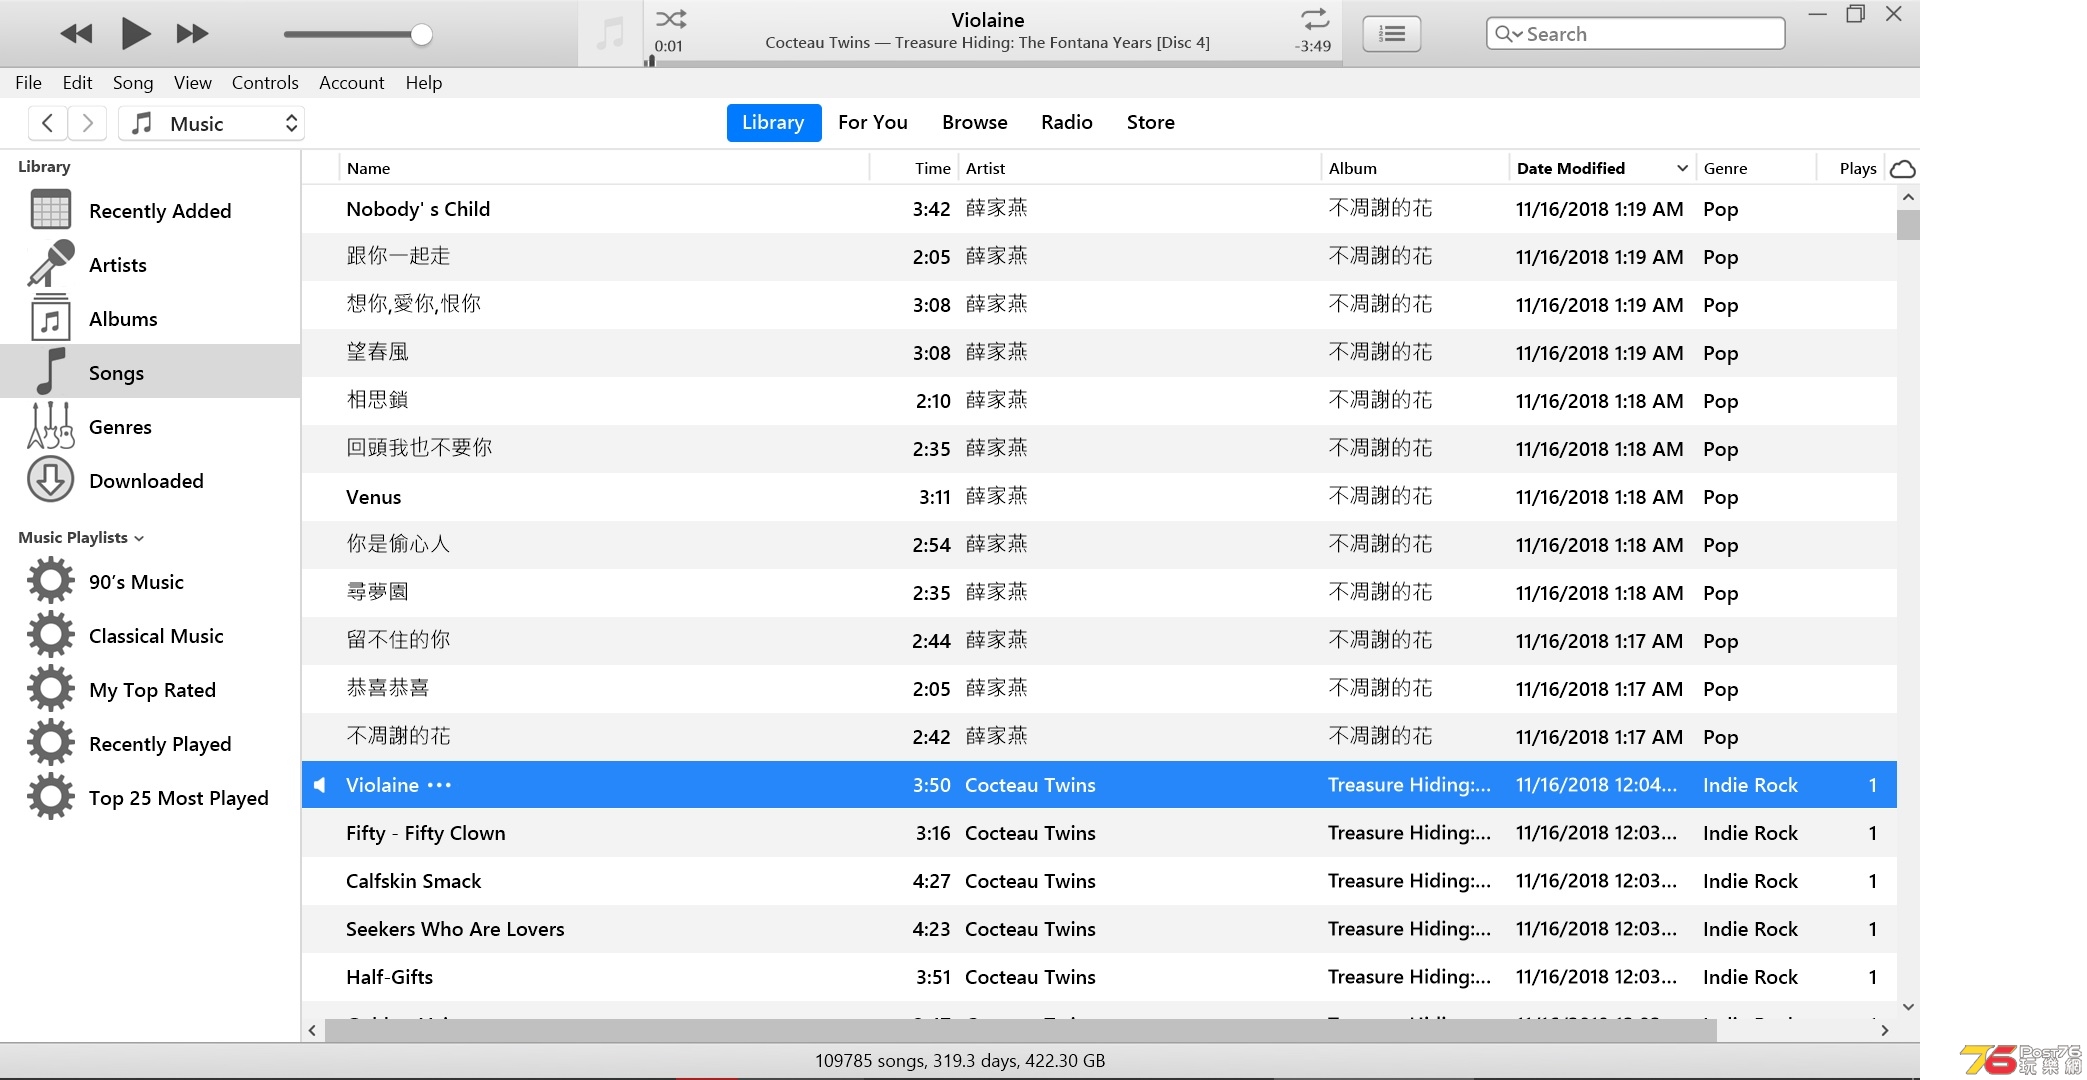2087x1080 pixels.
Task: Open the Up Next list button
Action: click(1392, 35)
